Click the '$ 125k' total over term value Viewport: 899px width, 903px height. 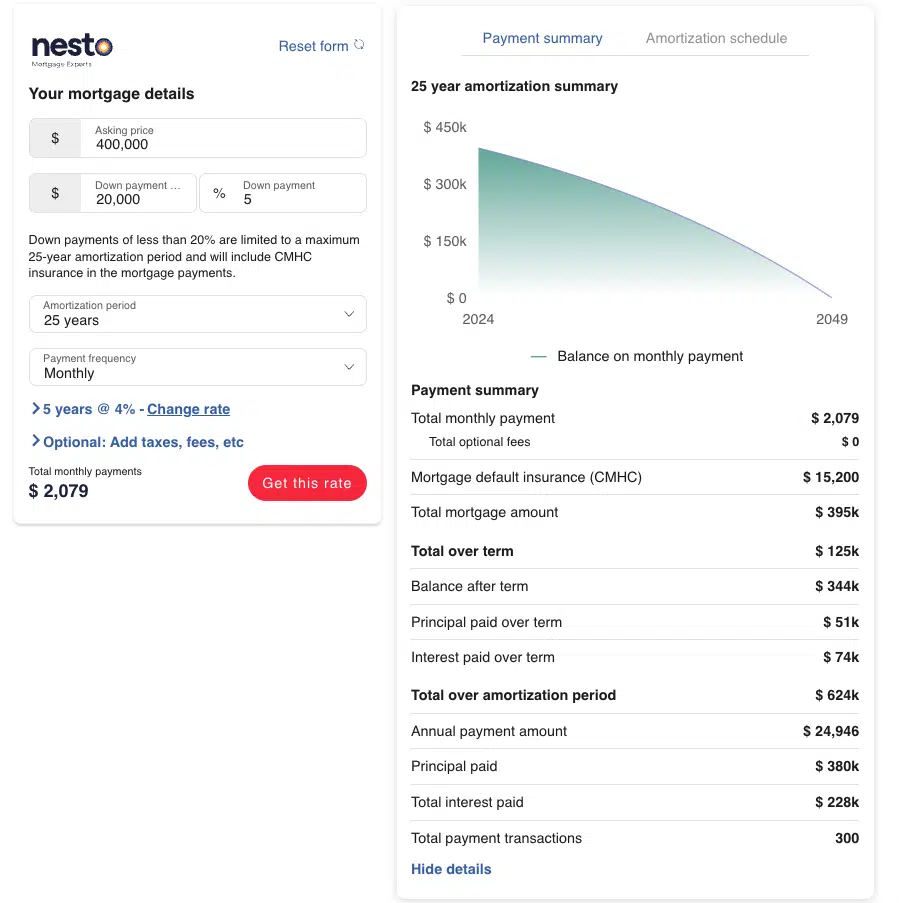pyautogui.click(x=837, y=551)
